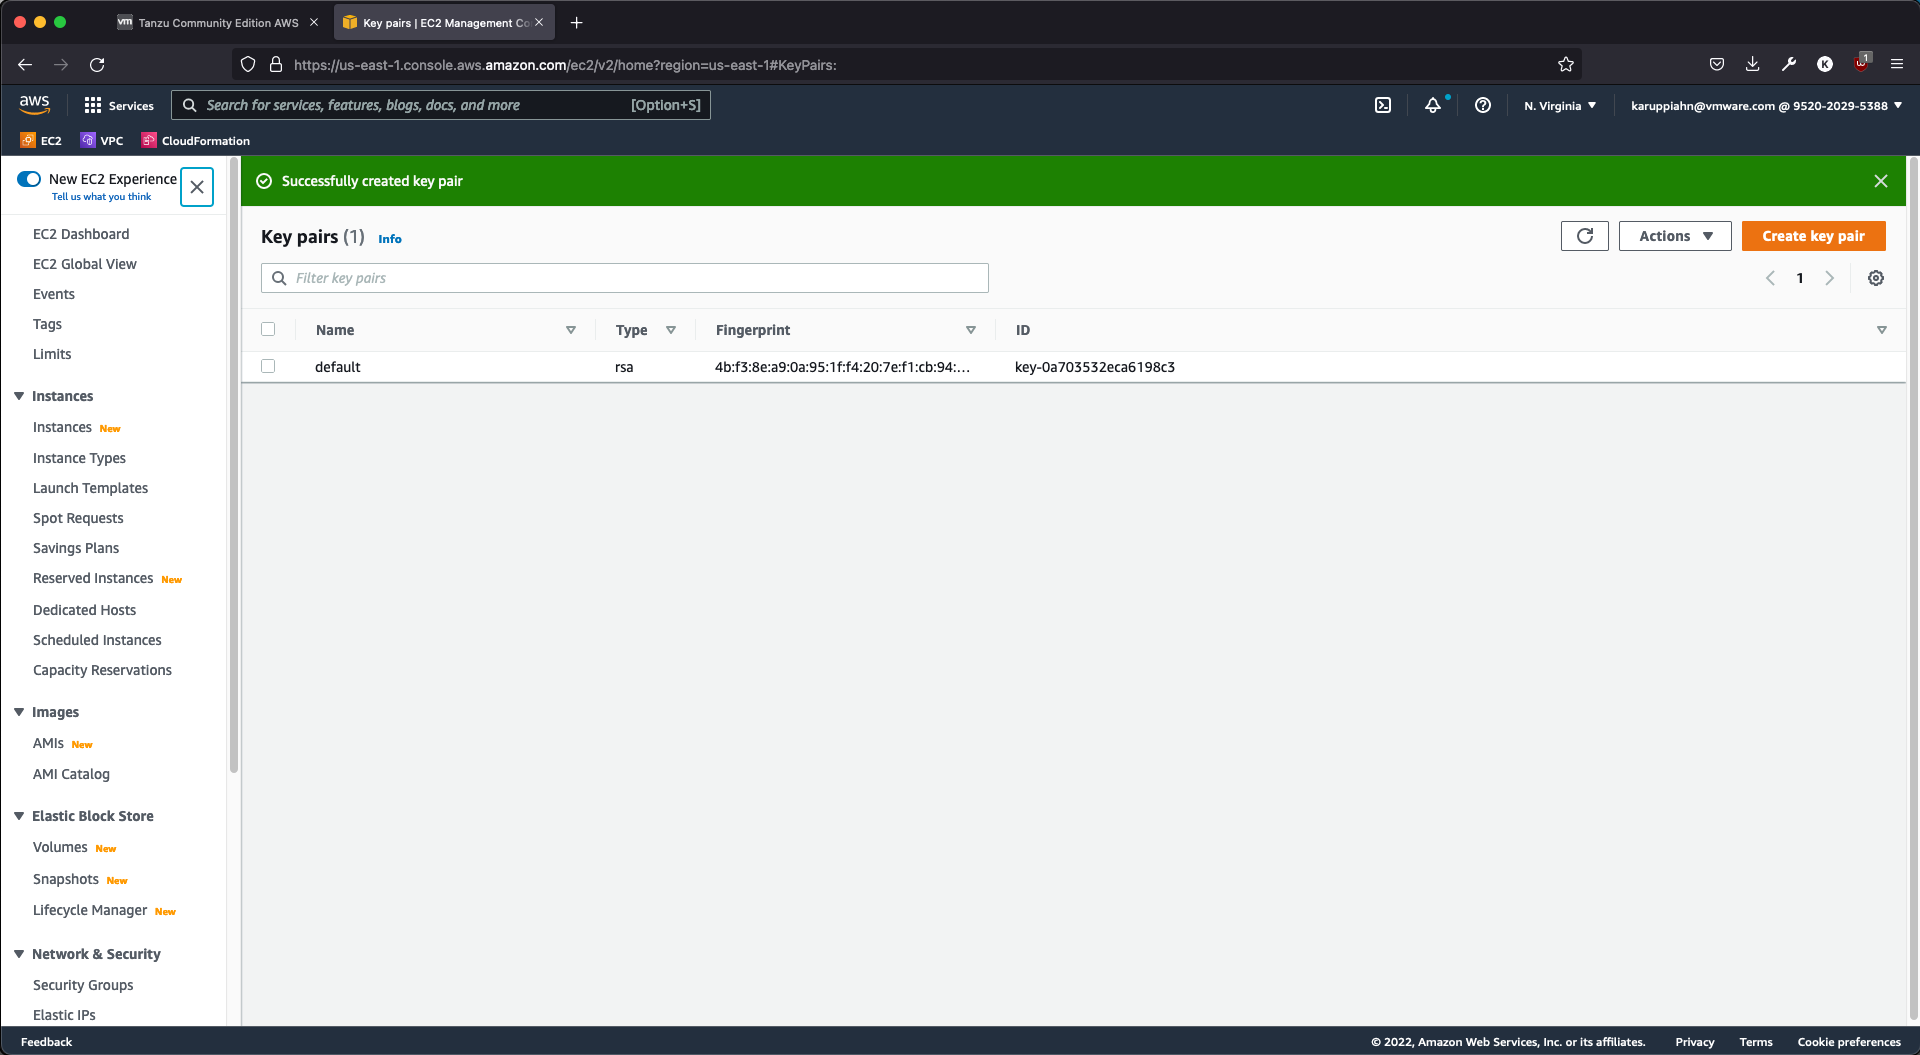Open the account menu for karuppiahn@vmware.com
This screenshot has height=1055, width=1920.
click(x=1766, y=105)
